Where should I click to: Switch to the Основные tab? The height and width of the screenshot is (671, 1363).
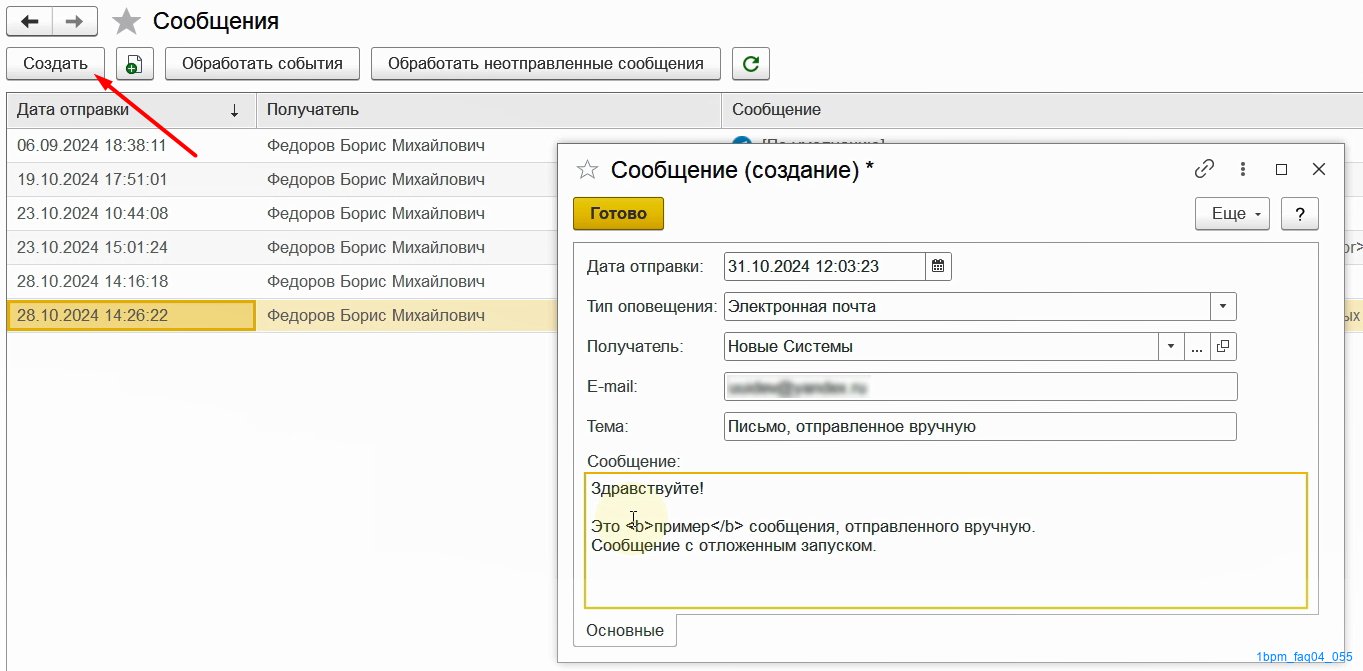click(625, 631)
